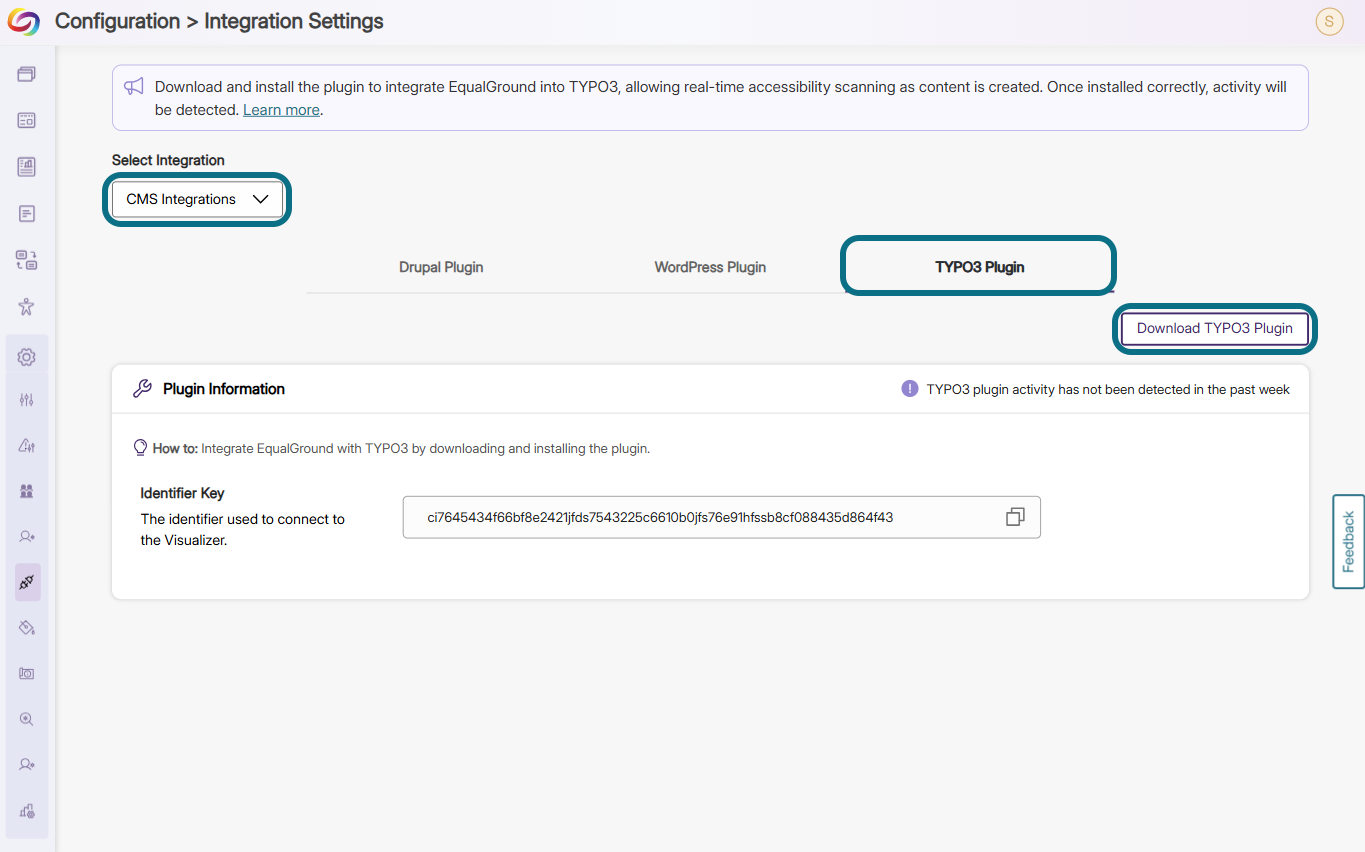Click the Plugin Information heading
This screenshot has width=1365, height=852.
[224, 389]
